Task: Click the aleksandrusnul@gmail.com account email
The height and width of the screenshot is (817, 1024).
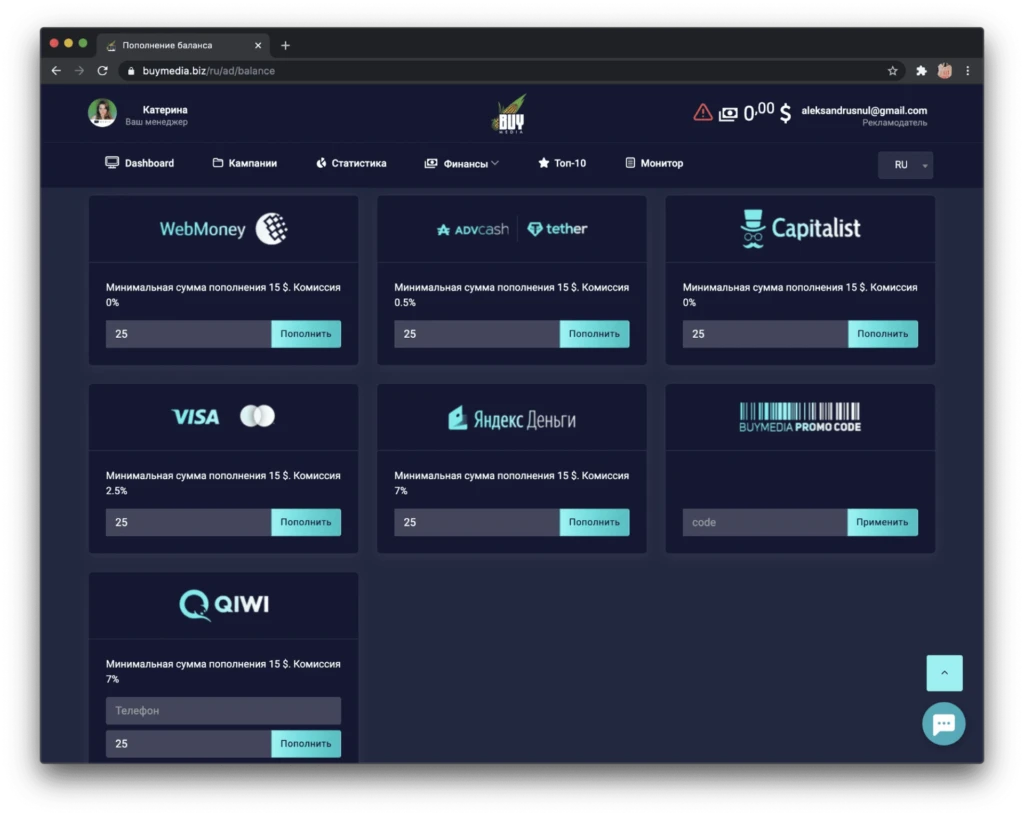Action: click(x=864, y=110)
